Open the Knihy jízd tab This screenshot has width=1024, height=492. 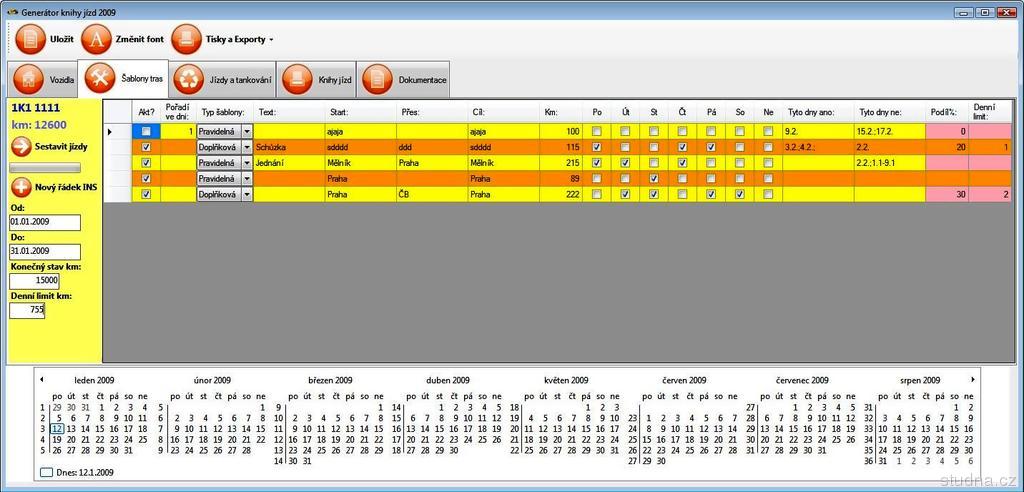(296, 79)
